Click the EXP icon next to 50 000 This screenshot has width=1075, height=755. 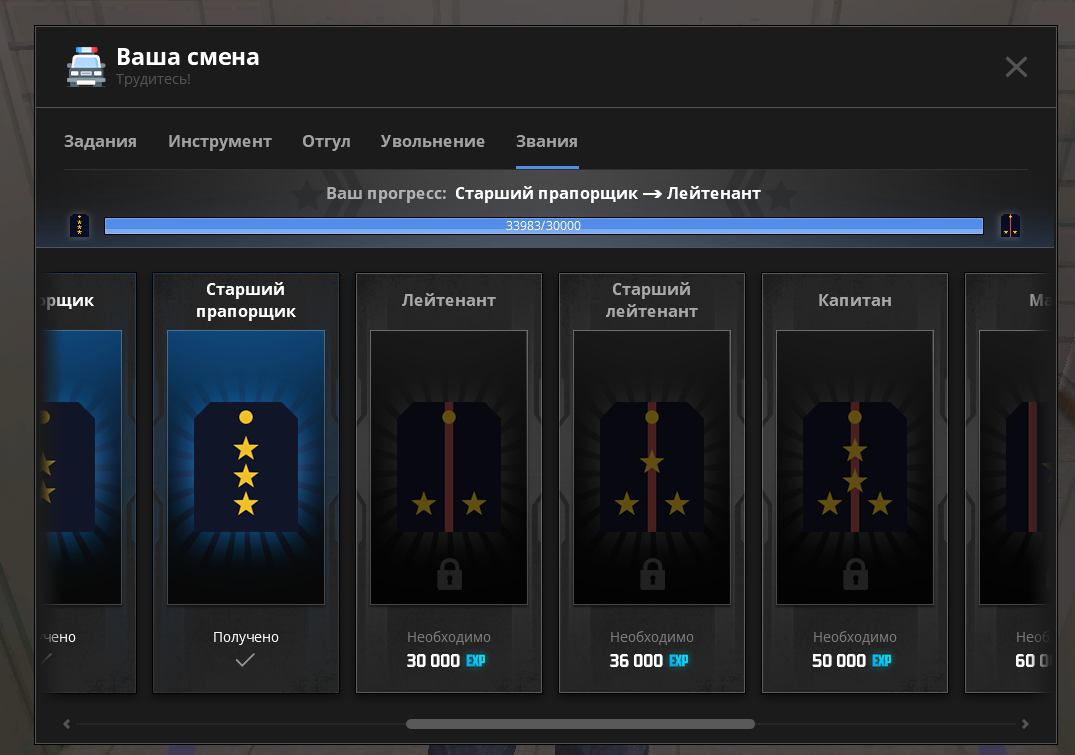click(882, 660)
